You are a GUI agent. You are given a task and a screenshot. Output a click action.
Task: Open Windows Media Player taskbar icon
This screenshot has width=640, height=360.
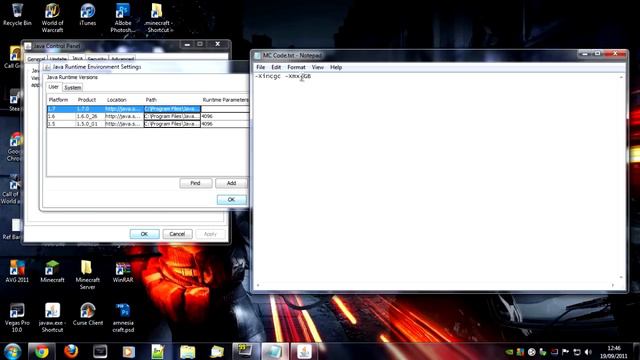pos(129,351)
